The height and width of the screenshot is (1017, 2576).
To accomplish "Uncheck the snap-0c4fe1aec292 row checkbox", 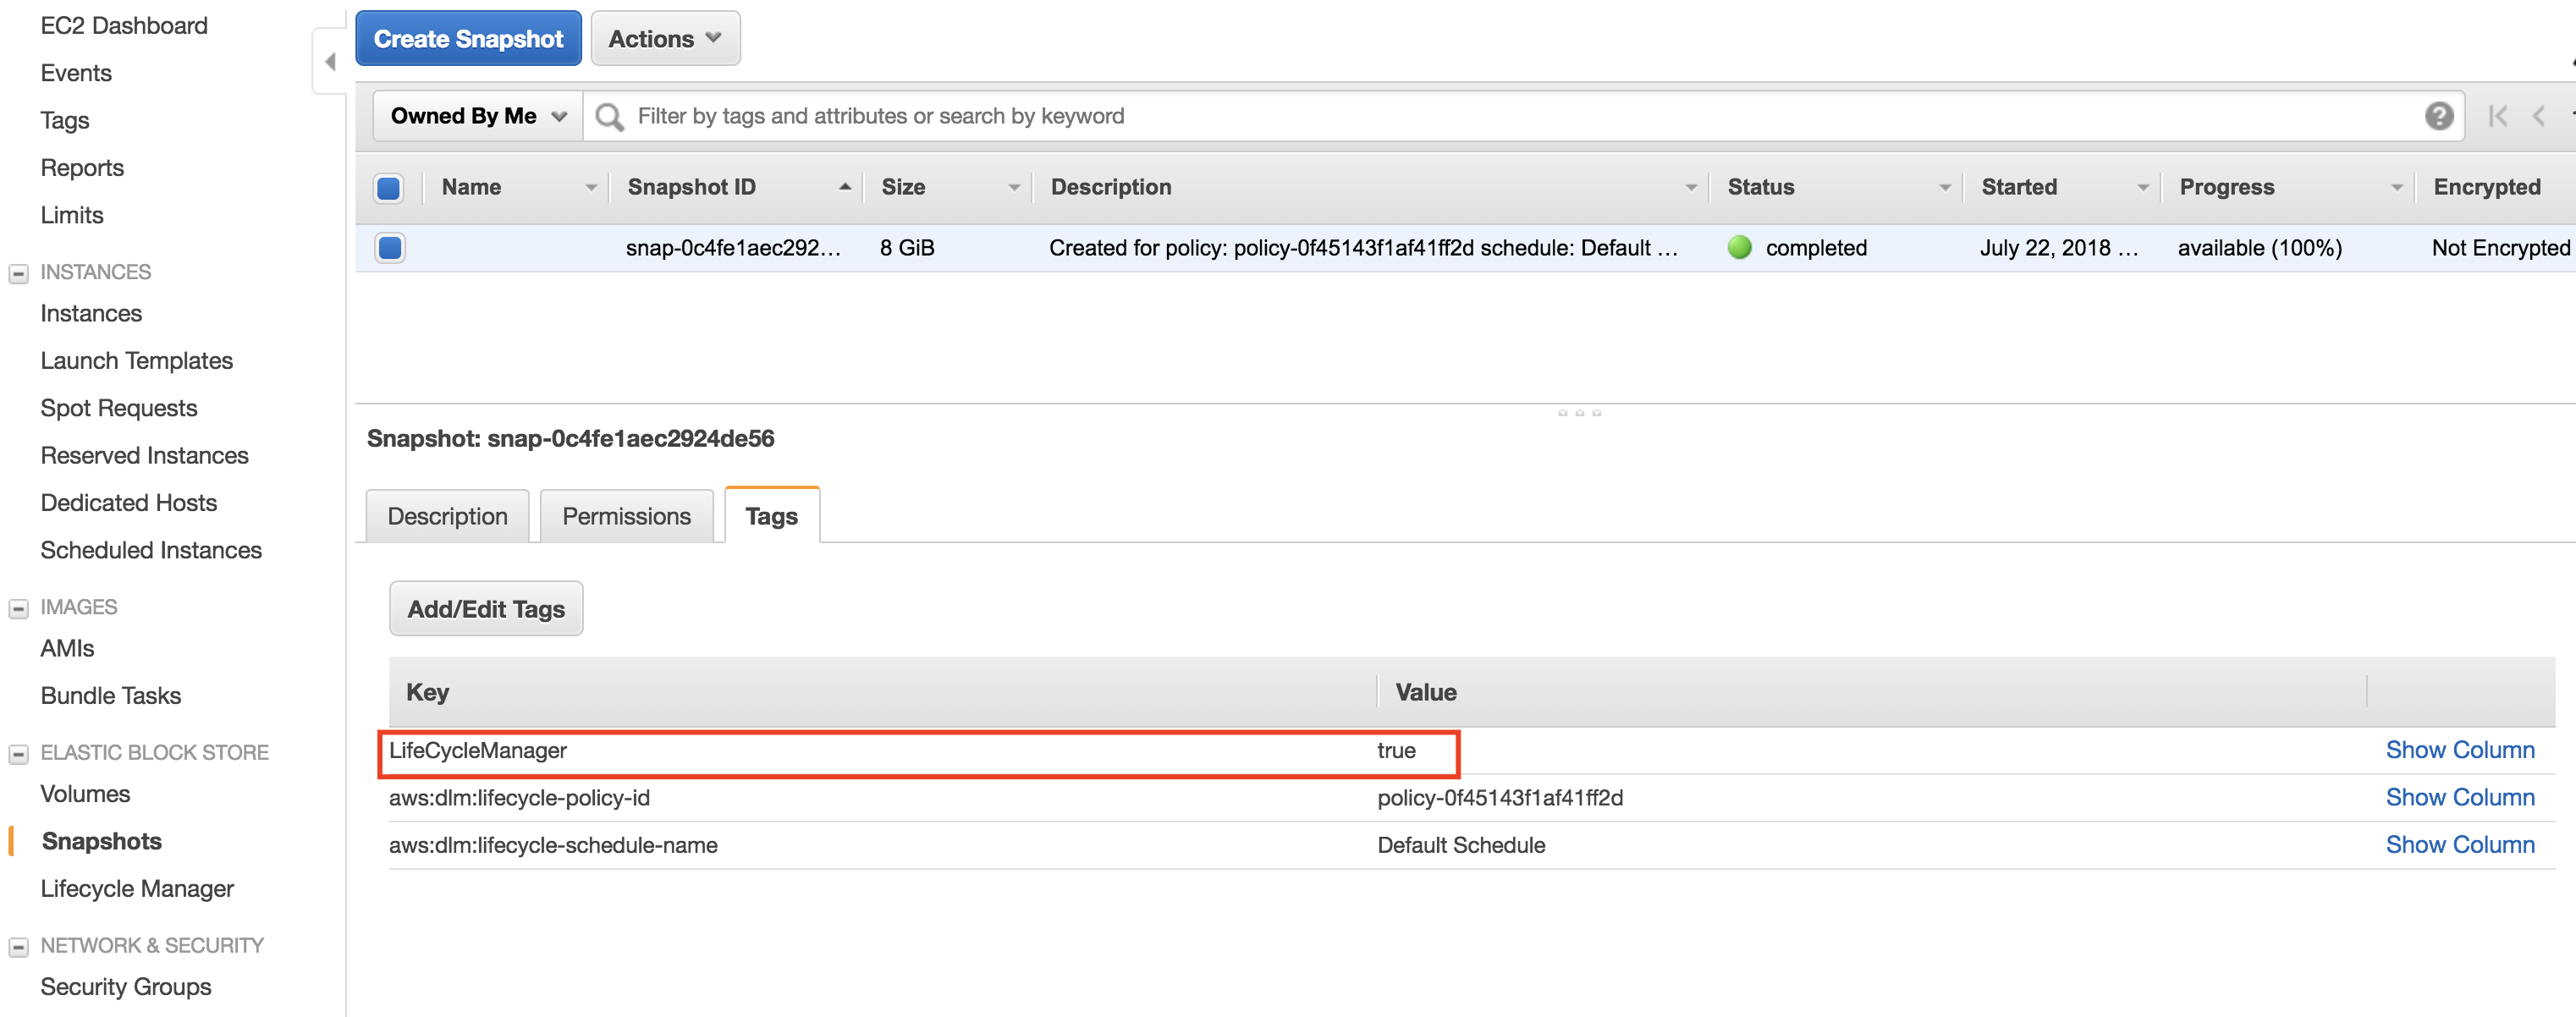I will click(390, 248).
